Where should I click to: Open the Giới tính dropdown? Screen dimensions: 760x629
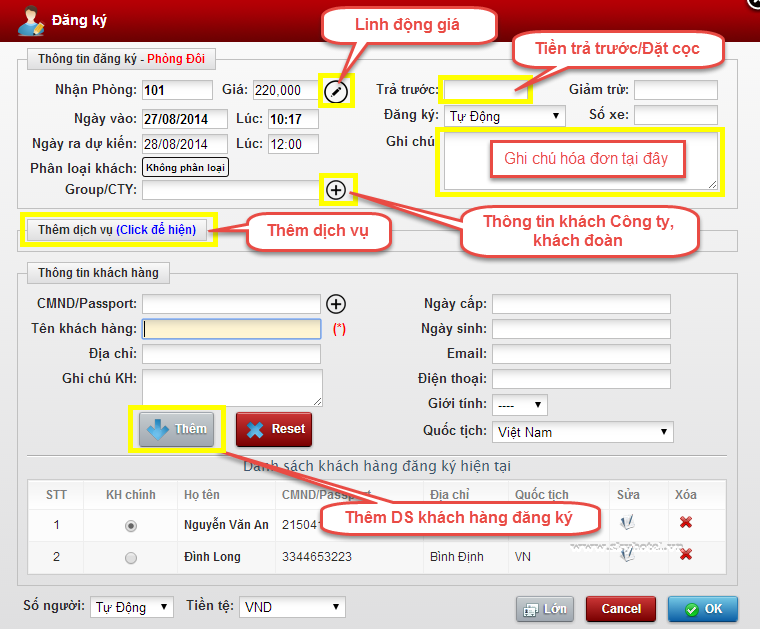click(519, 405)
